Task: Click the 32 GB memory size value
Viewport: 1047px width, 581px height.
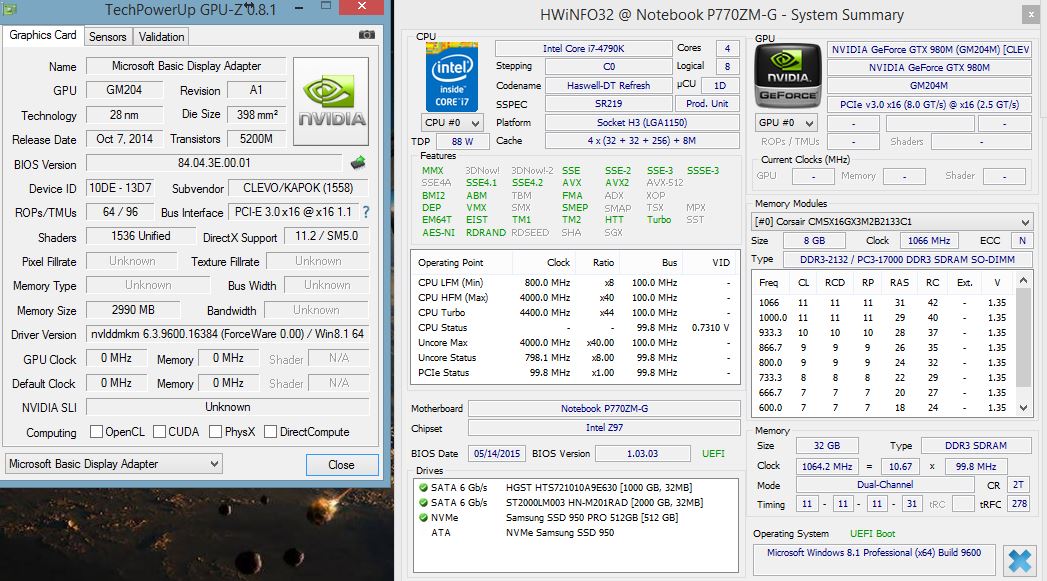Action: pos(827,446)
